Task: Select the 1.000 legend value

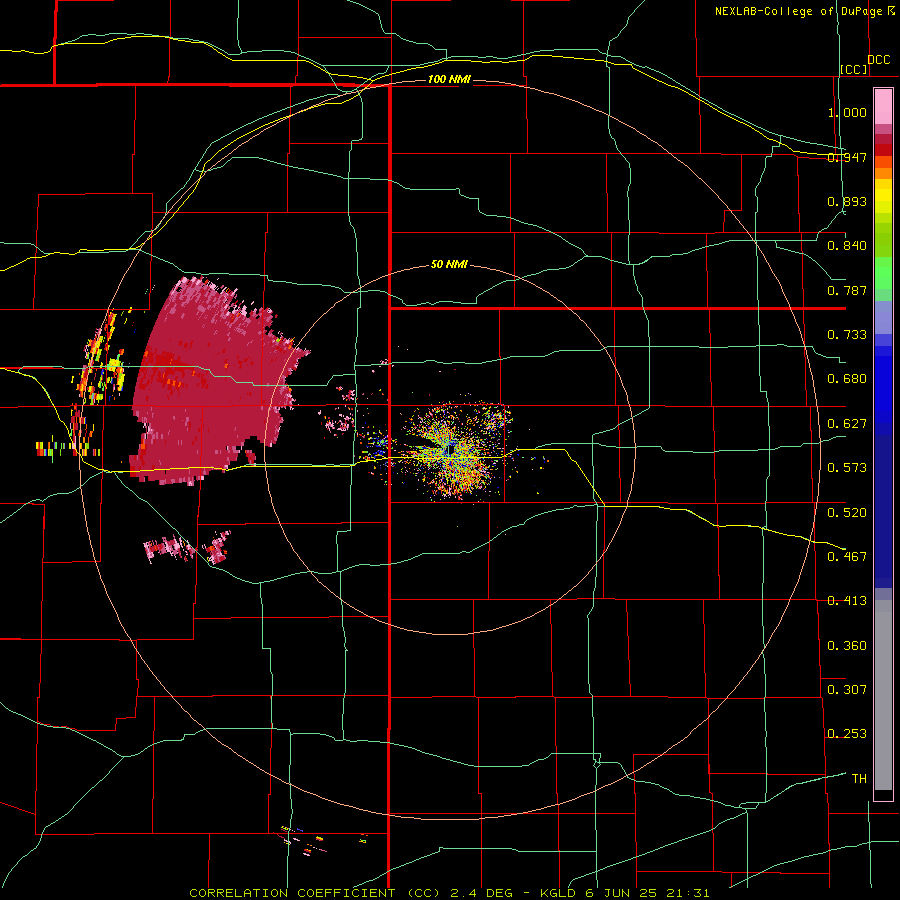Action: [x=847, y=112]
